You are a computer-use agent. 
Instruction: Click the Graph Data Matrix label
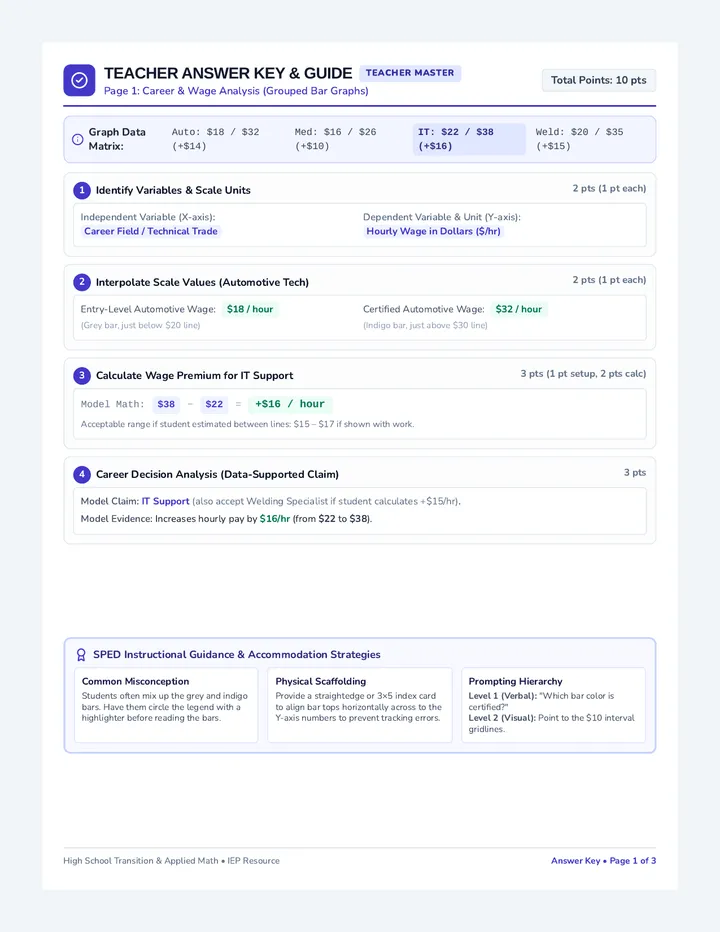(x=117, y=139)
